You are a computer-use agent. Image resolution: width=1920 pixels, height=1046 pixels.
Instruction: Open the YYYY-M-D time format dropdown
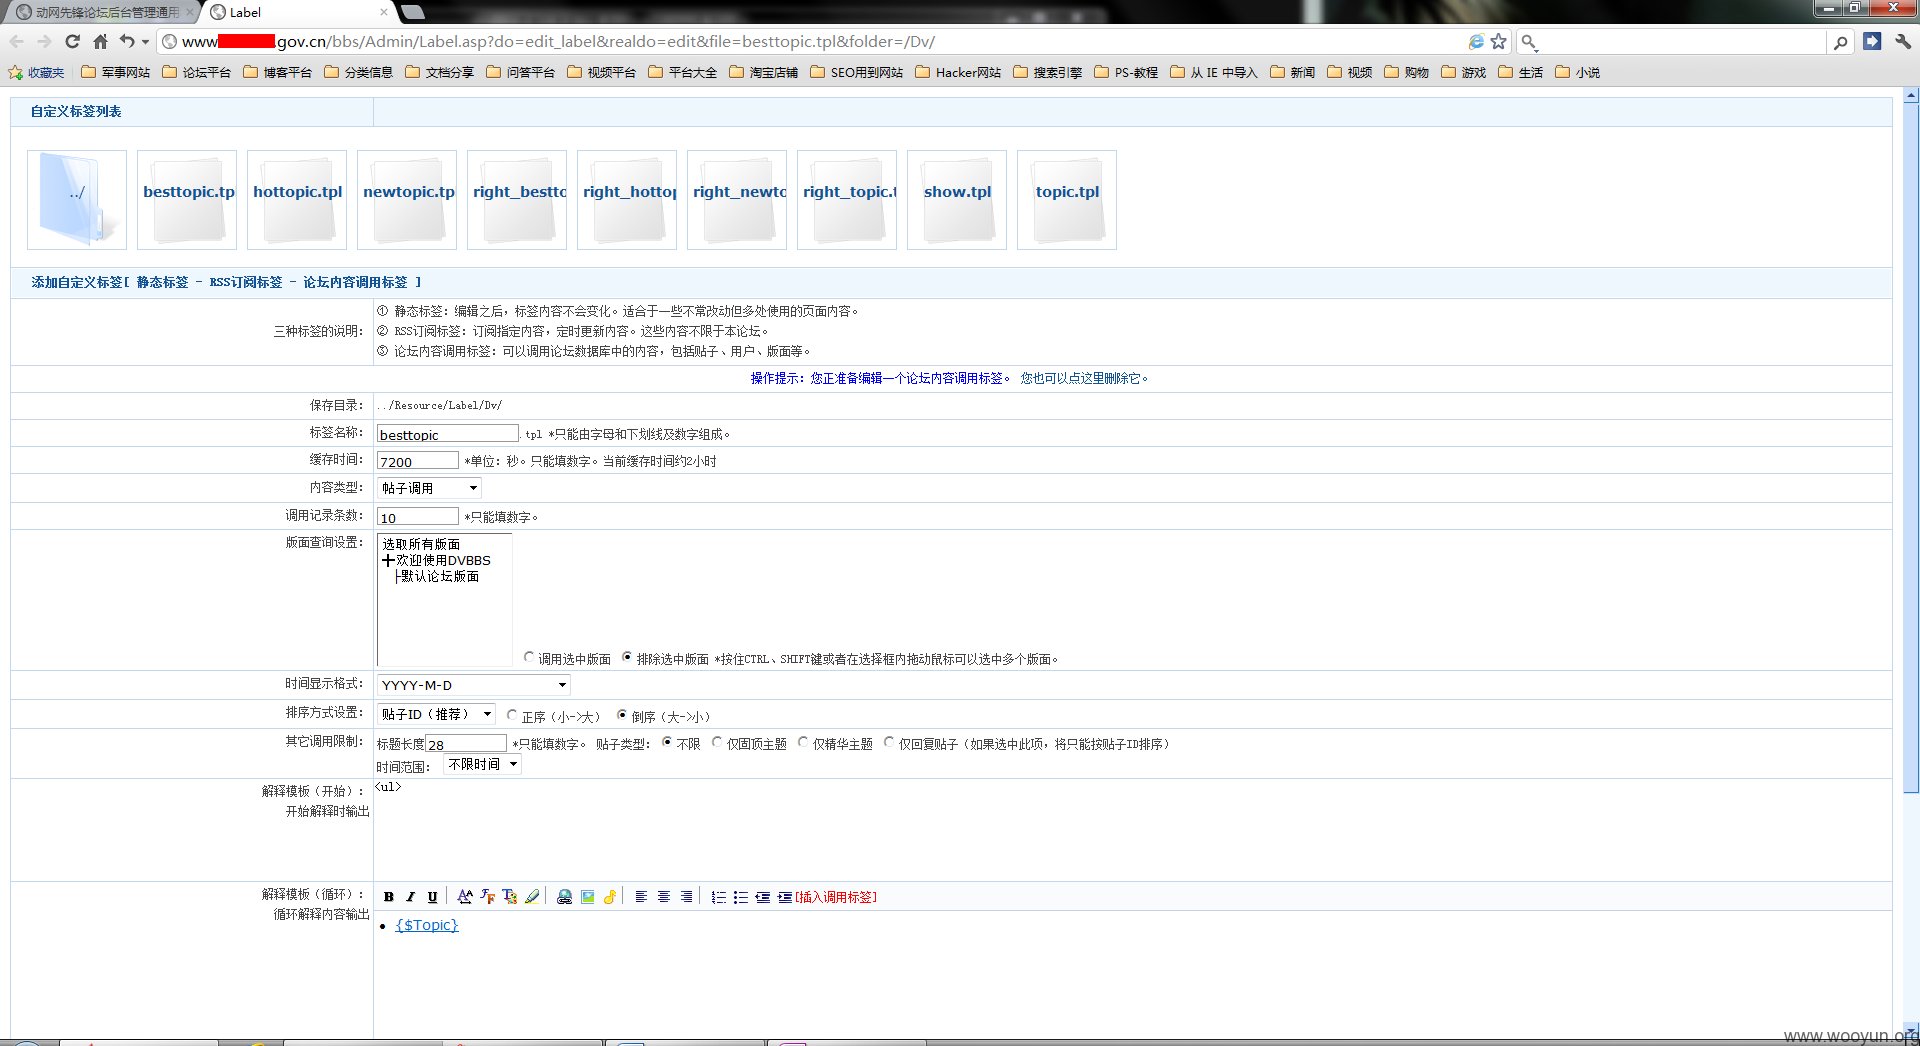473,685
